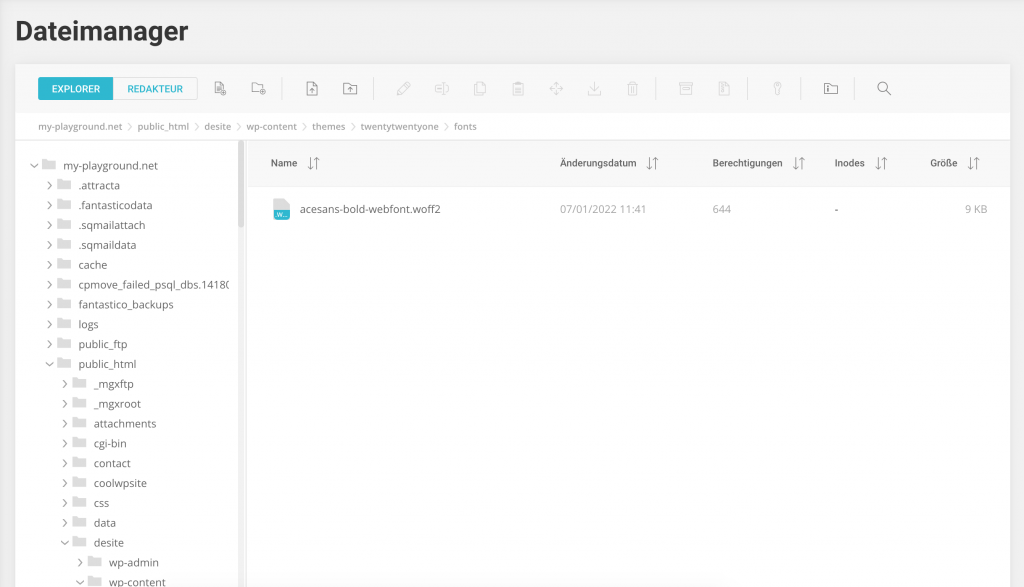
Task: Expand the .fantasticodata folder
Action: 50,205
